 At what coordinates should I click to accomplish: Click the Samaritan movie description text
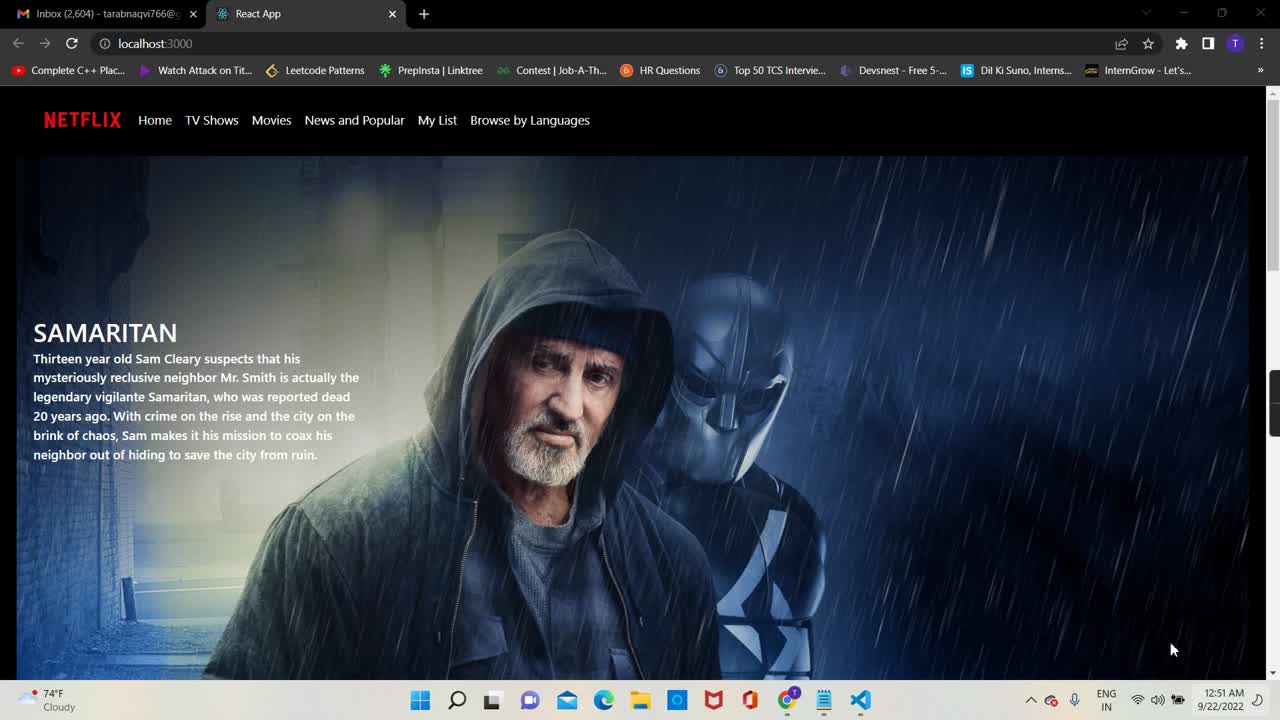tap(196, 407)
